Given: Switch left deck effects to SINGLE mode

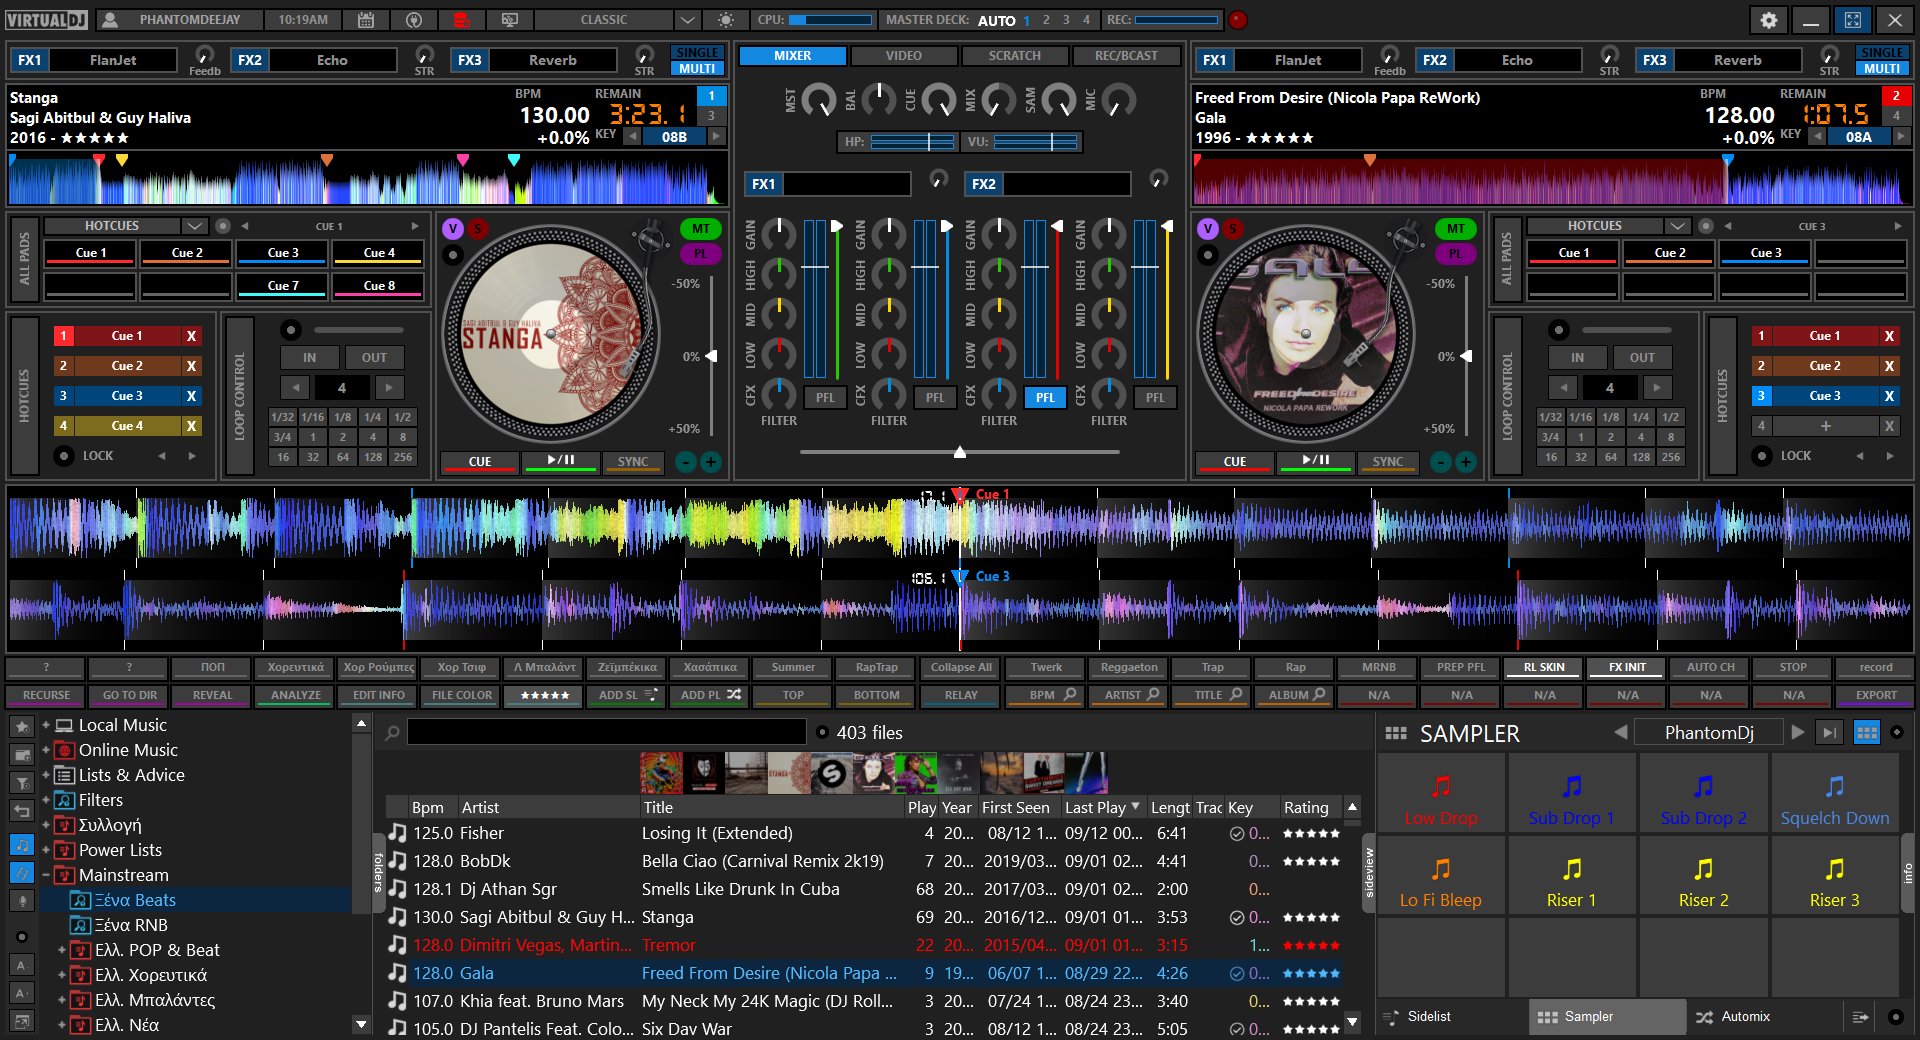Looking at the screenshot, I should coord(697,53).
